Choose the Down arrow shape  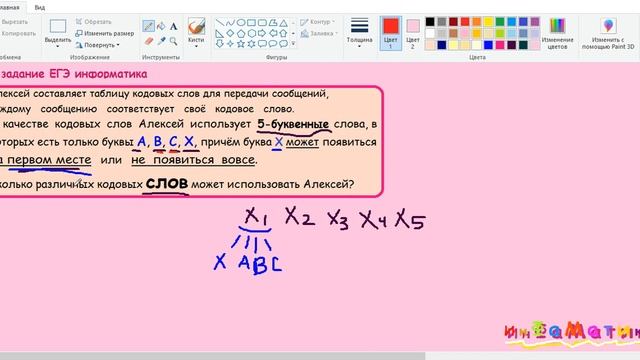220,44
